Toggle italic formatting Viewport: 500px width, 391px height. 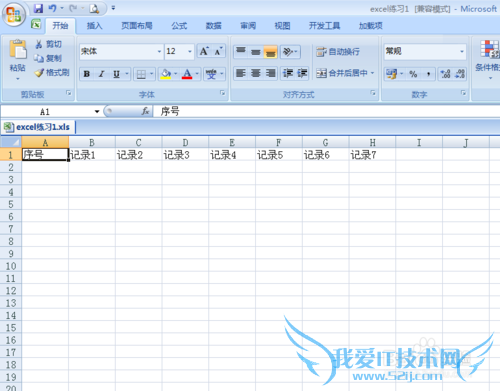[101, 74]
